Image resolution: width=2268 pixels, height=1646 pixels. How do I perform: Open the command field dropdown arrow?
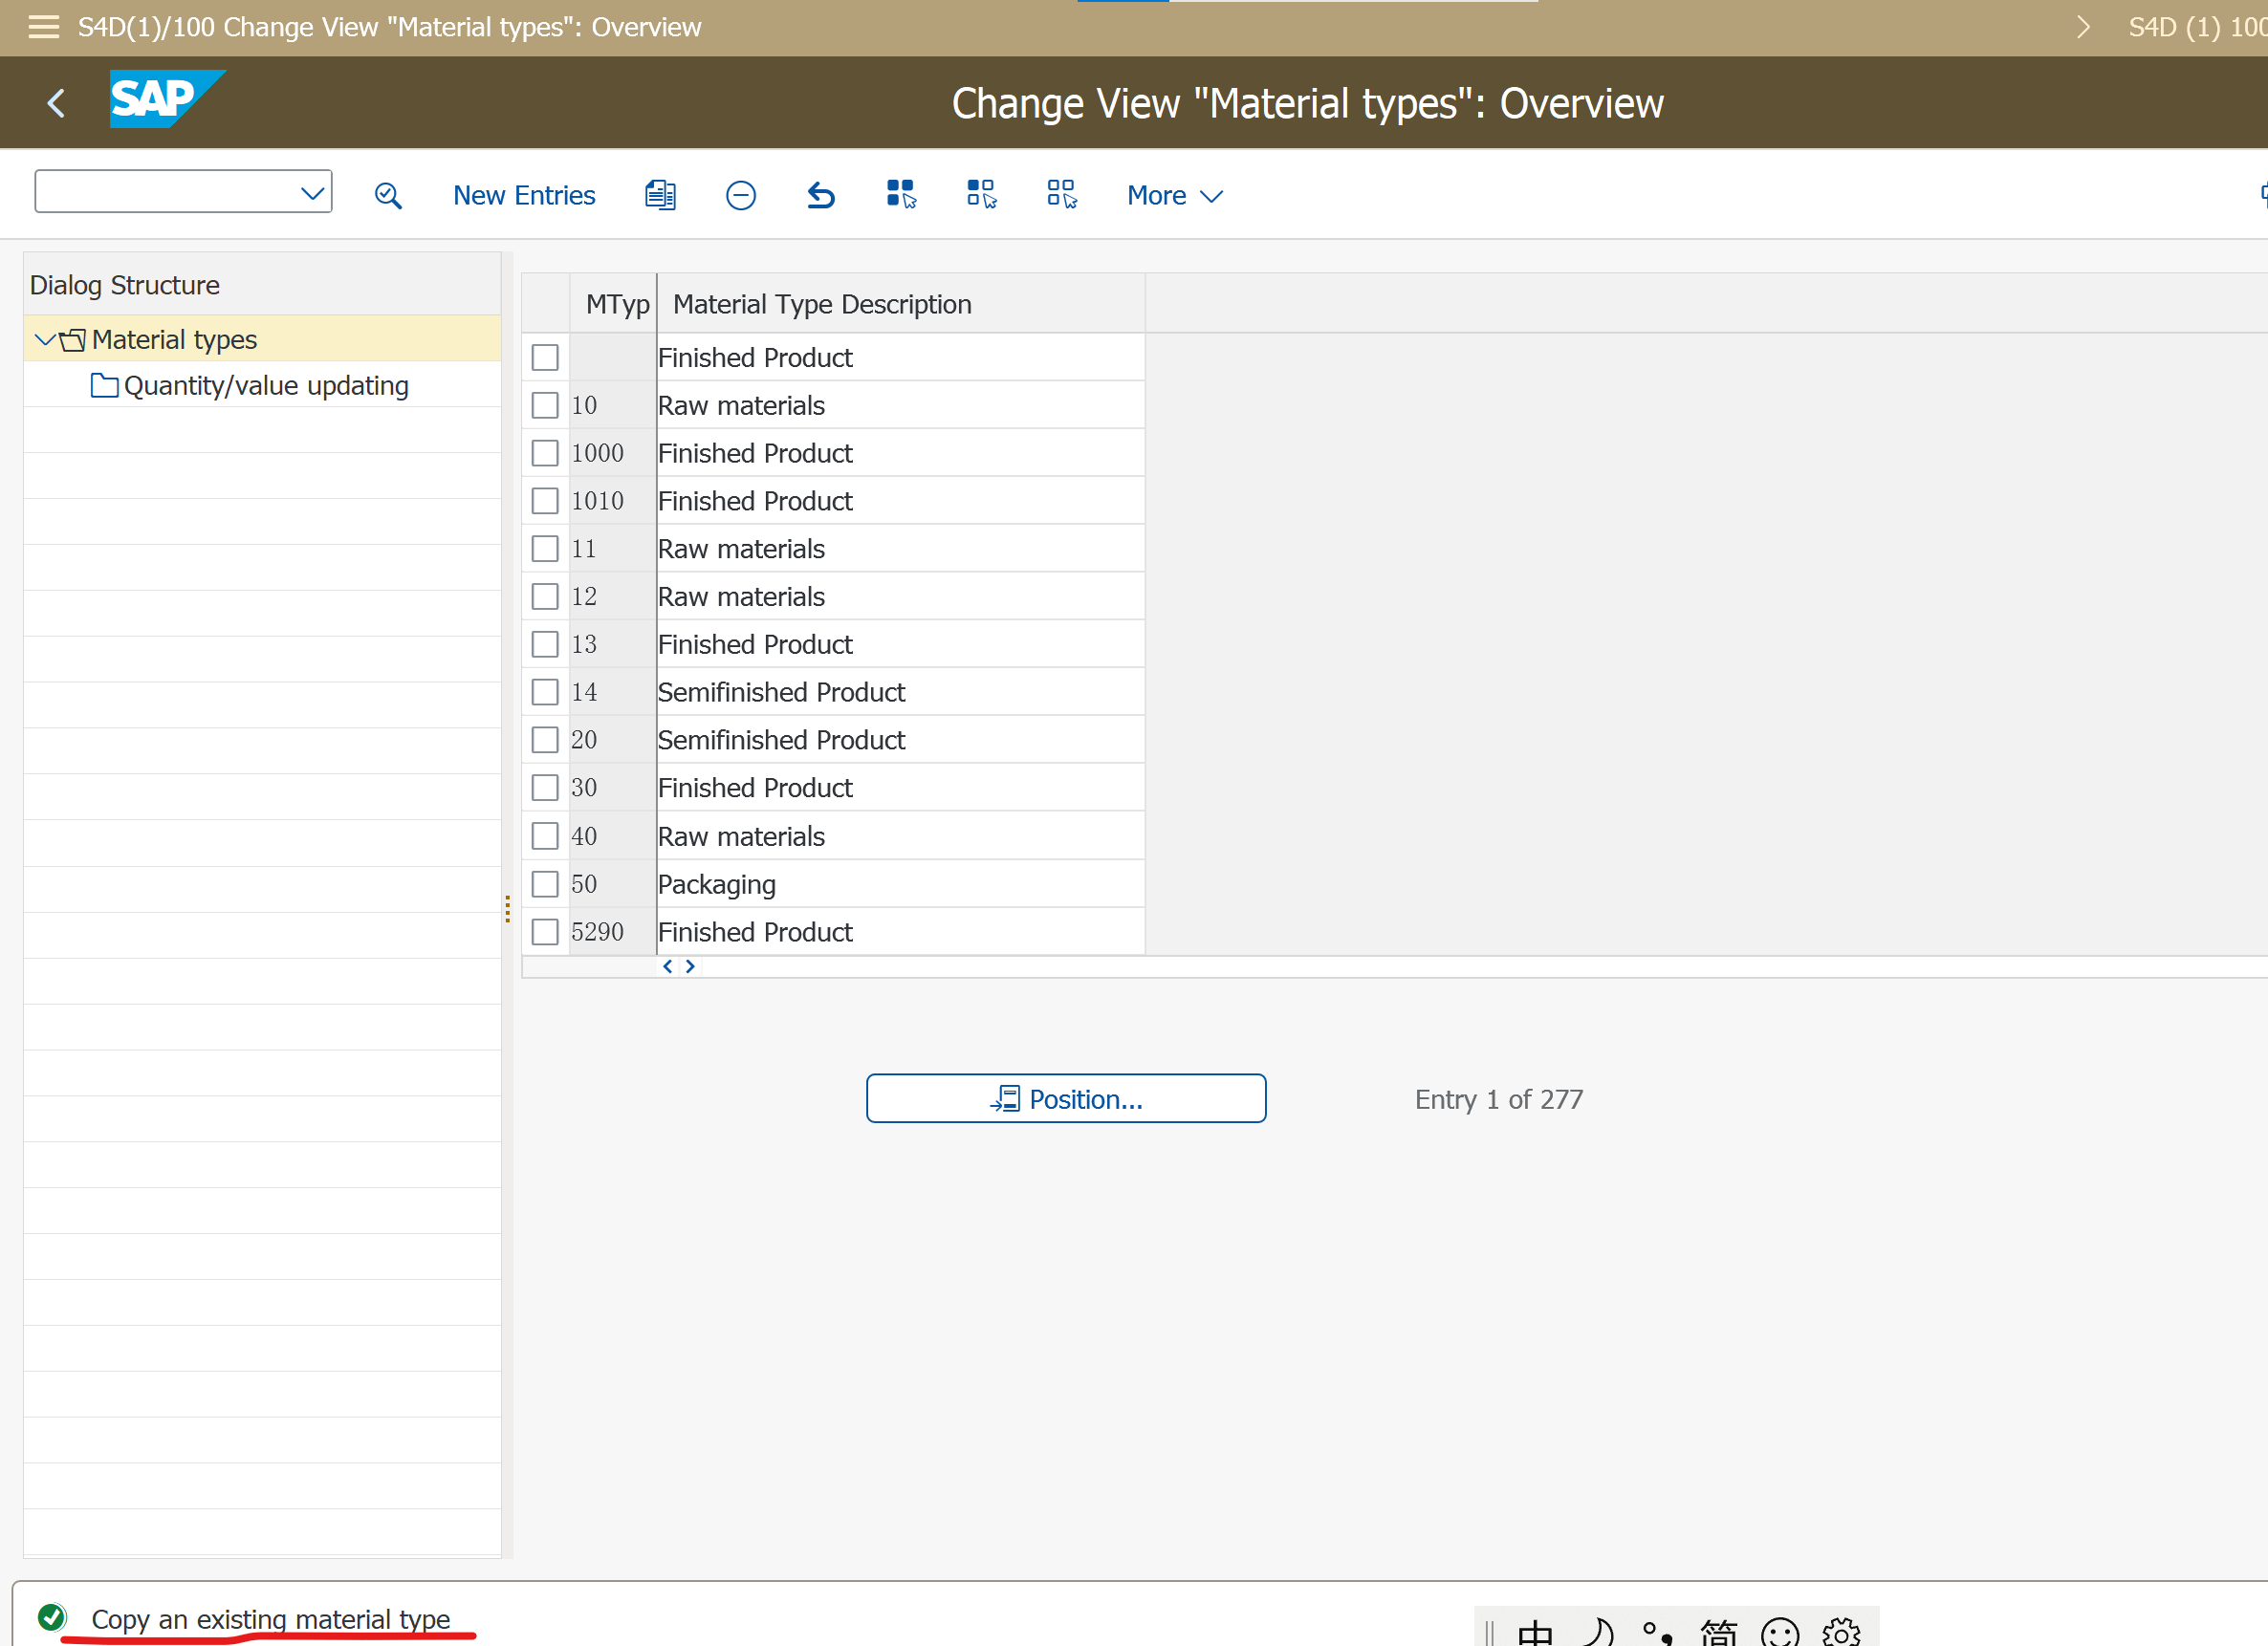pyautogui.click(x=313, y=192)
